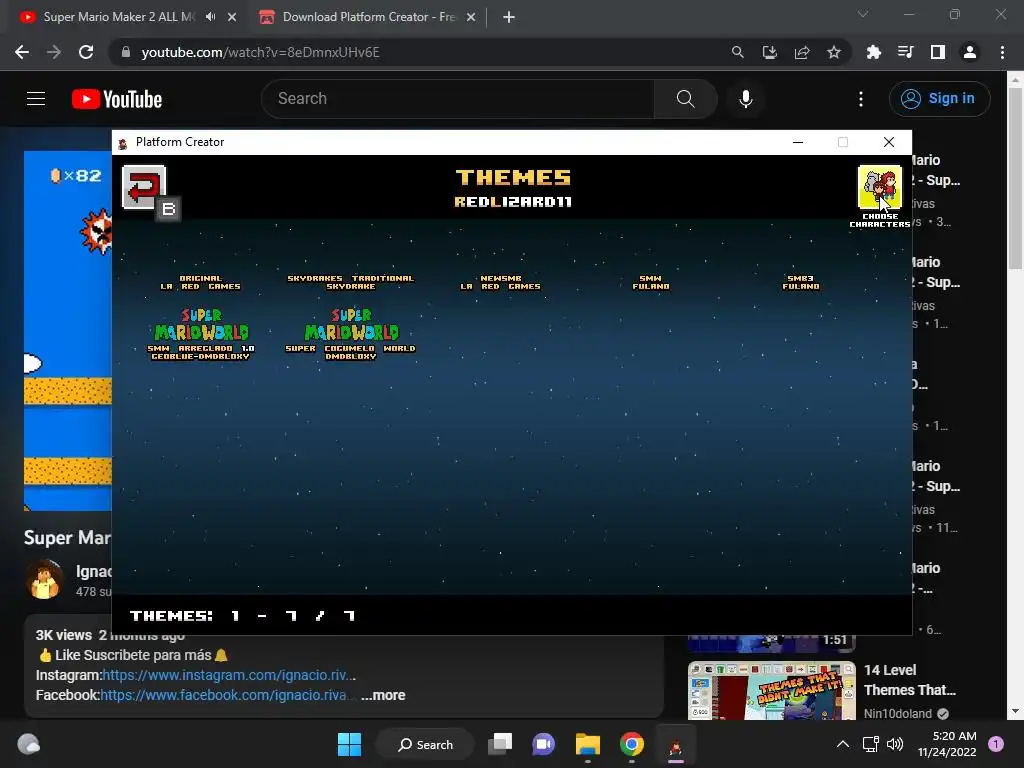This screenshot has width=1024, height=768.
Task: Select the SMW Fulano theme
Action: click(x=650, y=282)
